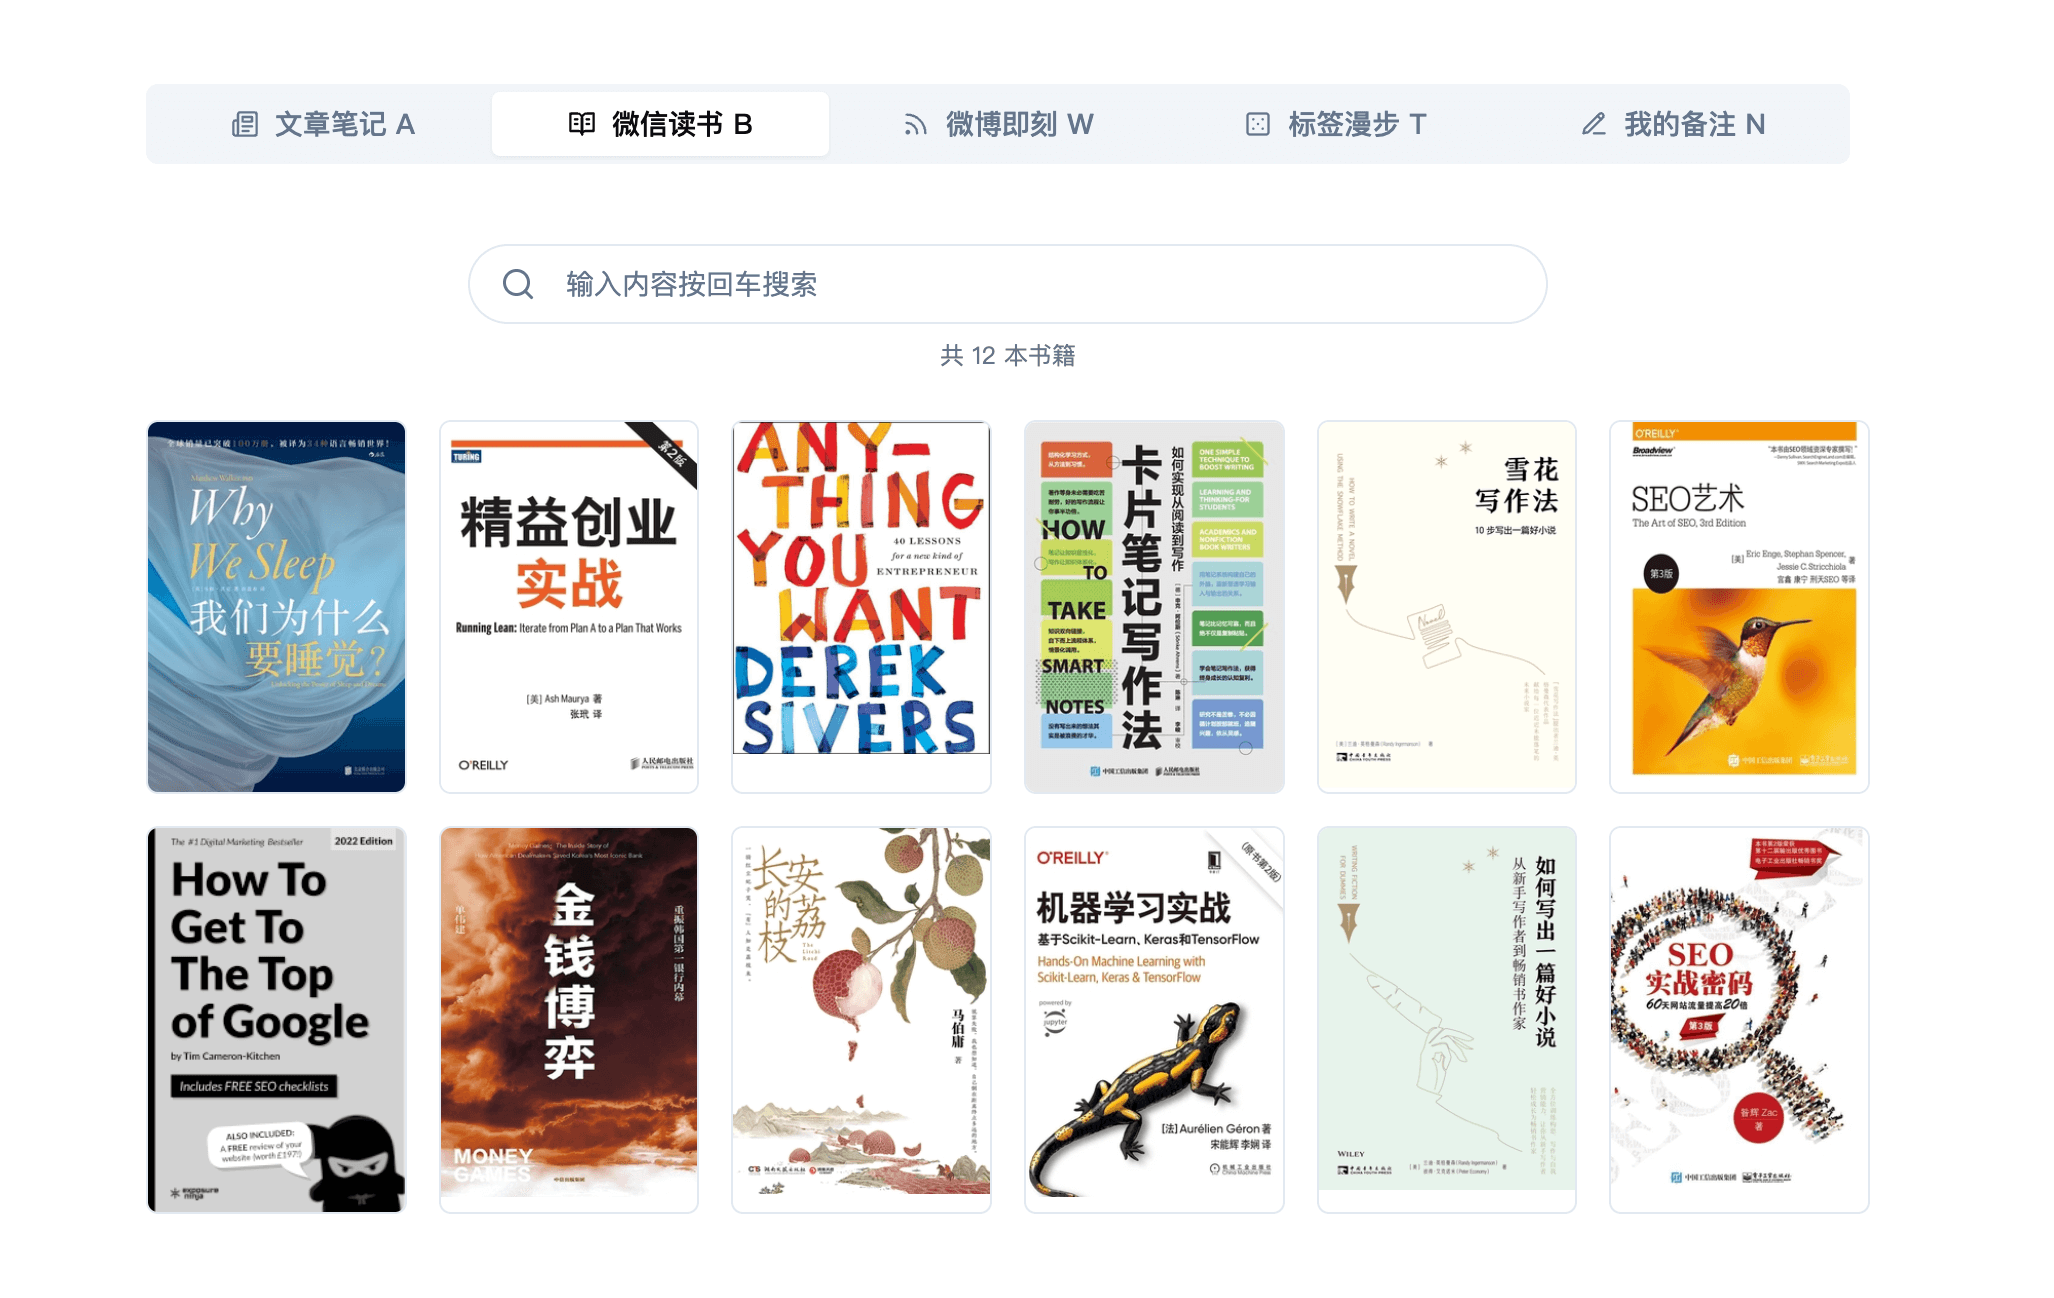Switch to the 文章笔记 A tab
The height and width of the screenshot is (1298, 2054).
point(323,124)
